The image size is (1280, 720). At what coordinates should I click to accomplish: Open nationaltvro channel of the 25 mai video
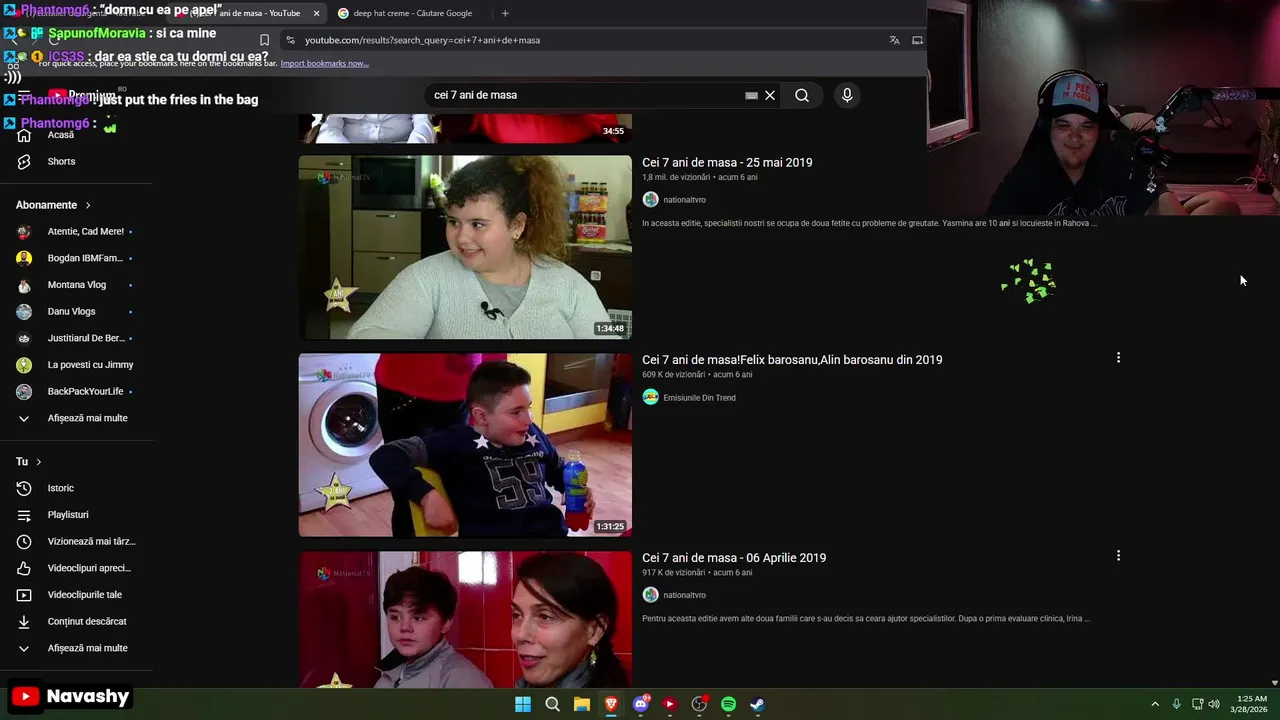[684, 200]
